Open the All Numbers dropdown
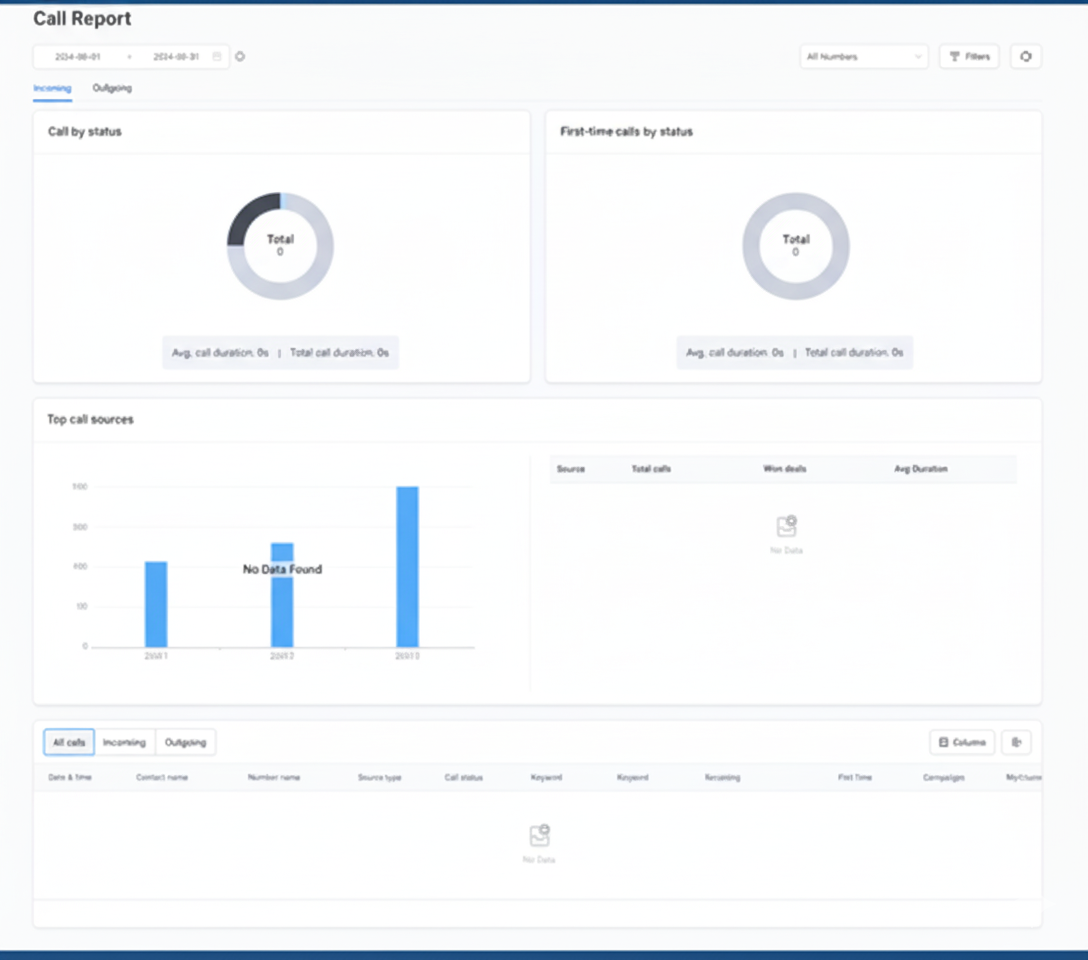Screen dimensions: 1088x960 (863, 57)
